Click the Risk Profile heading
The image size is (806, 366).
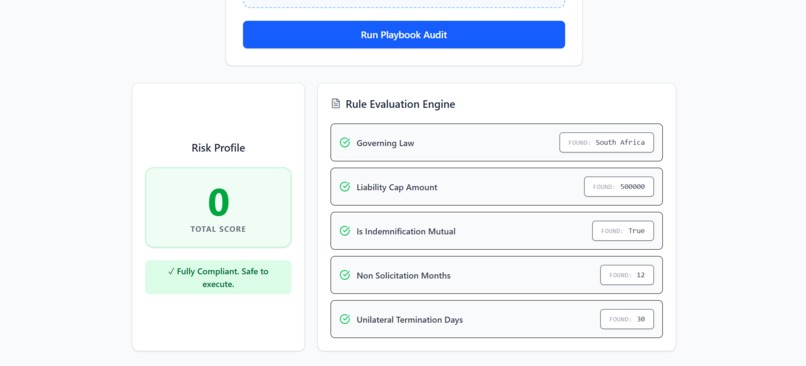(218, 148)
